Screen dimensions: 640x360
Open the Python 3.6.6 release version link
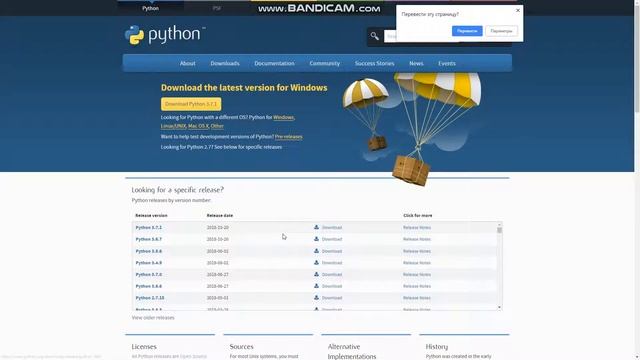click(149, 286)
